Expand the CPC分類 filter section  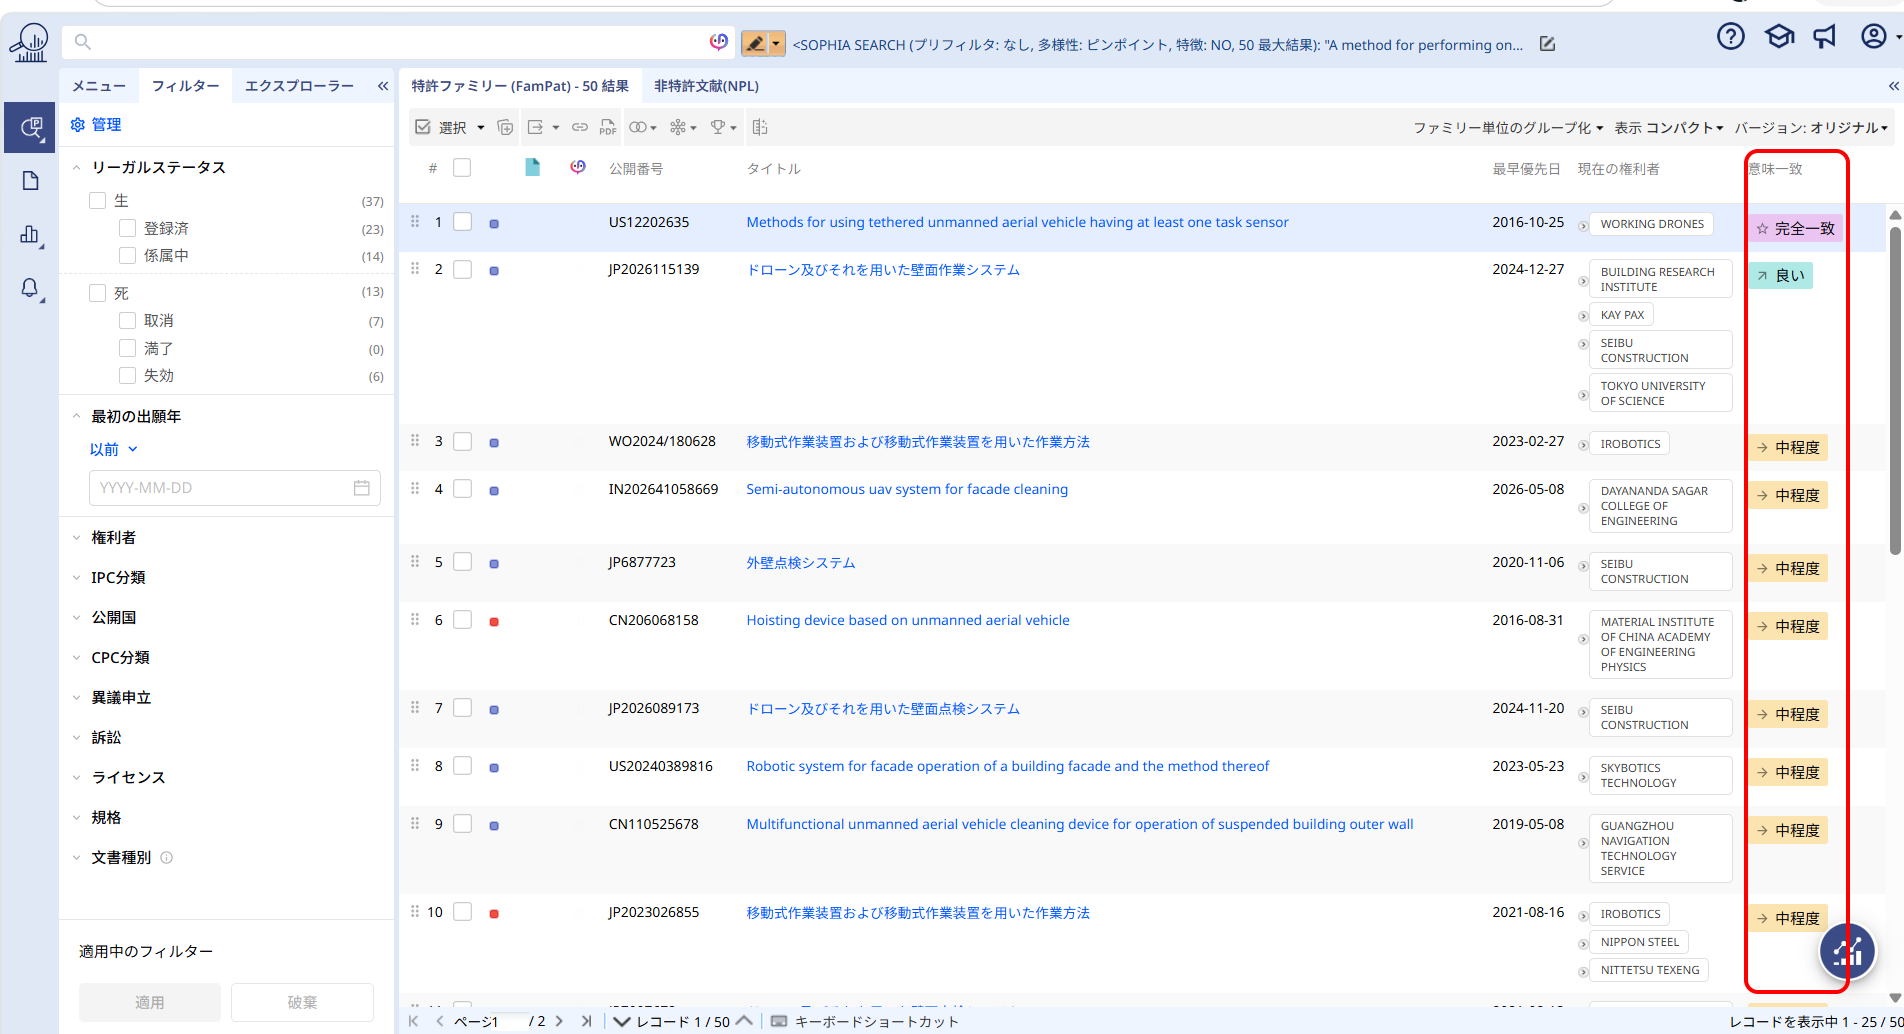click(77, 657)
